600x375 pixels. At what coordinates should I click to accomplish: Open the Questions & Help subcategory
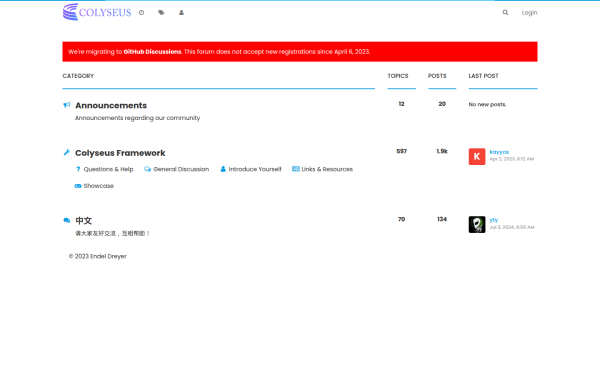(x=108, y=169)
